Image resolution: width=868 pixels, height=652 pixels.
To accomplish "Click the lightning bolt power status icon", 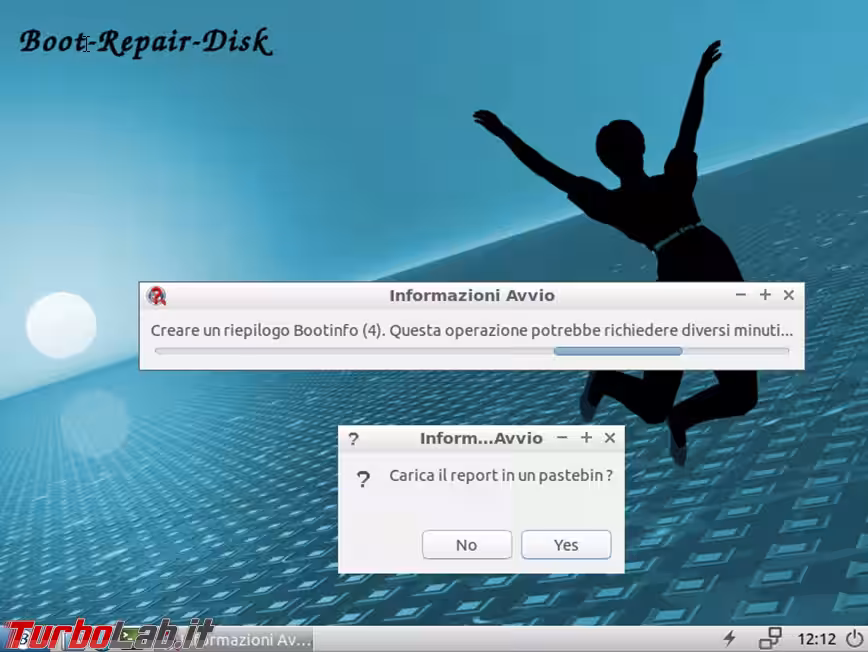I will point(729,638).
